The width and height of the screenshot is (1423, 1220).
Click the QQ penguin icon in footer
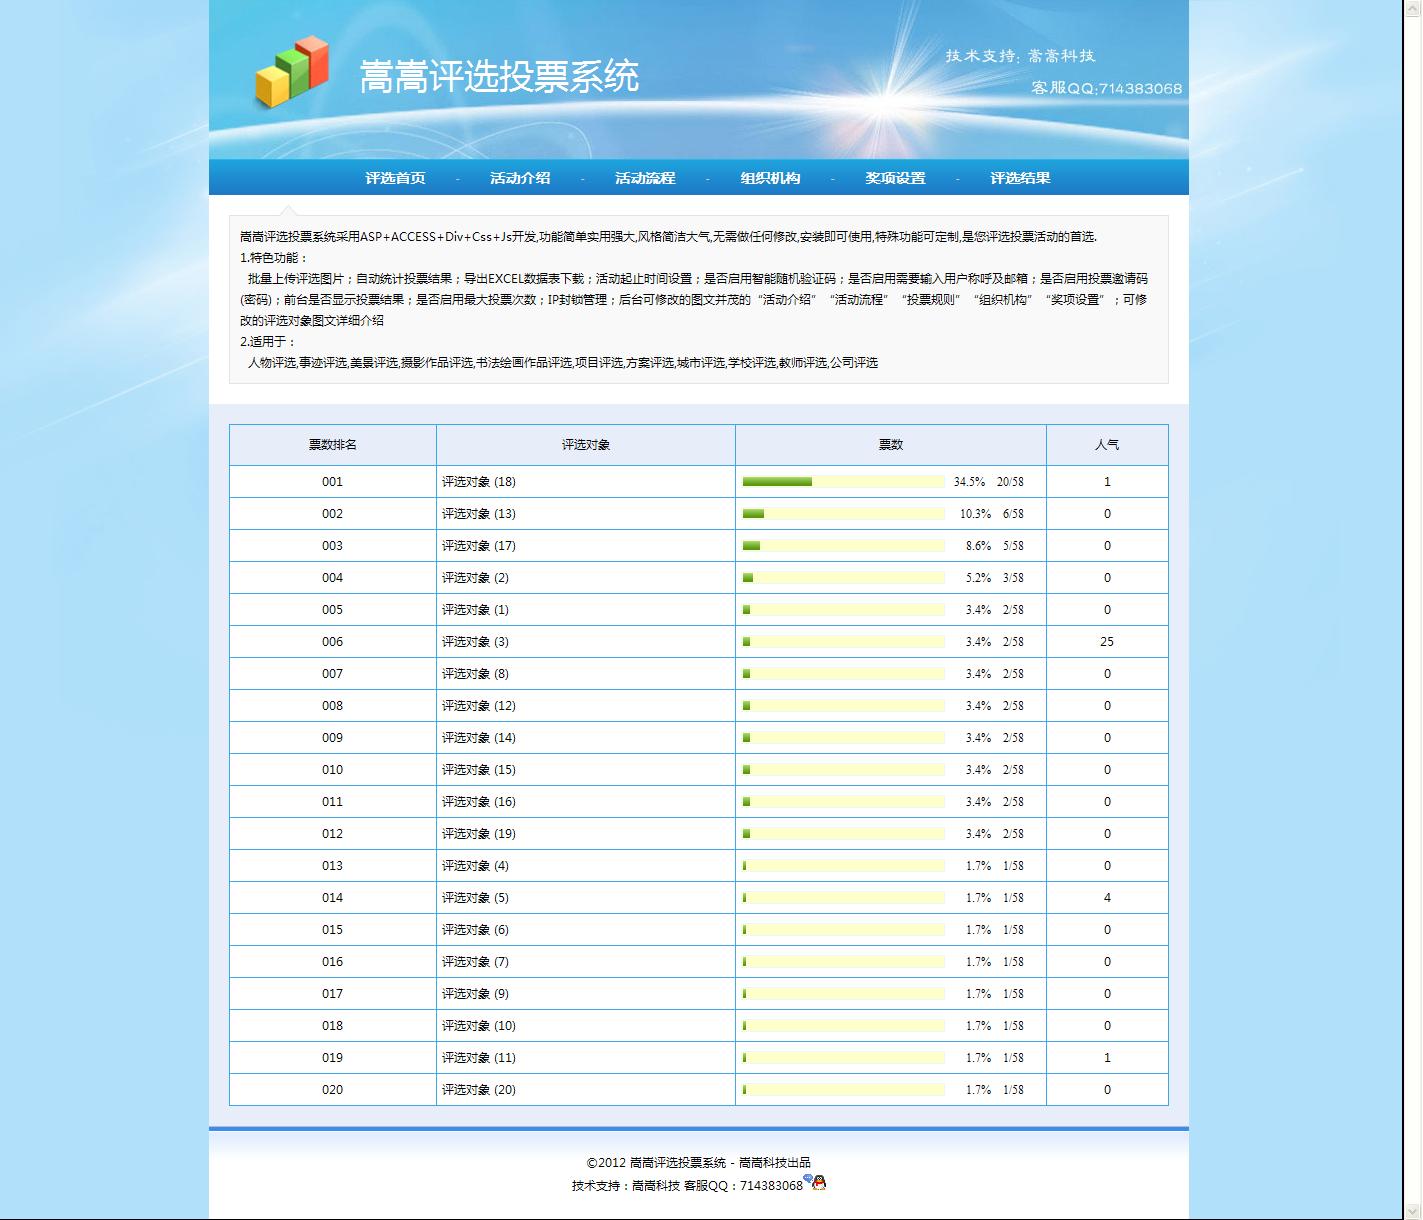click(817, 1183)
